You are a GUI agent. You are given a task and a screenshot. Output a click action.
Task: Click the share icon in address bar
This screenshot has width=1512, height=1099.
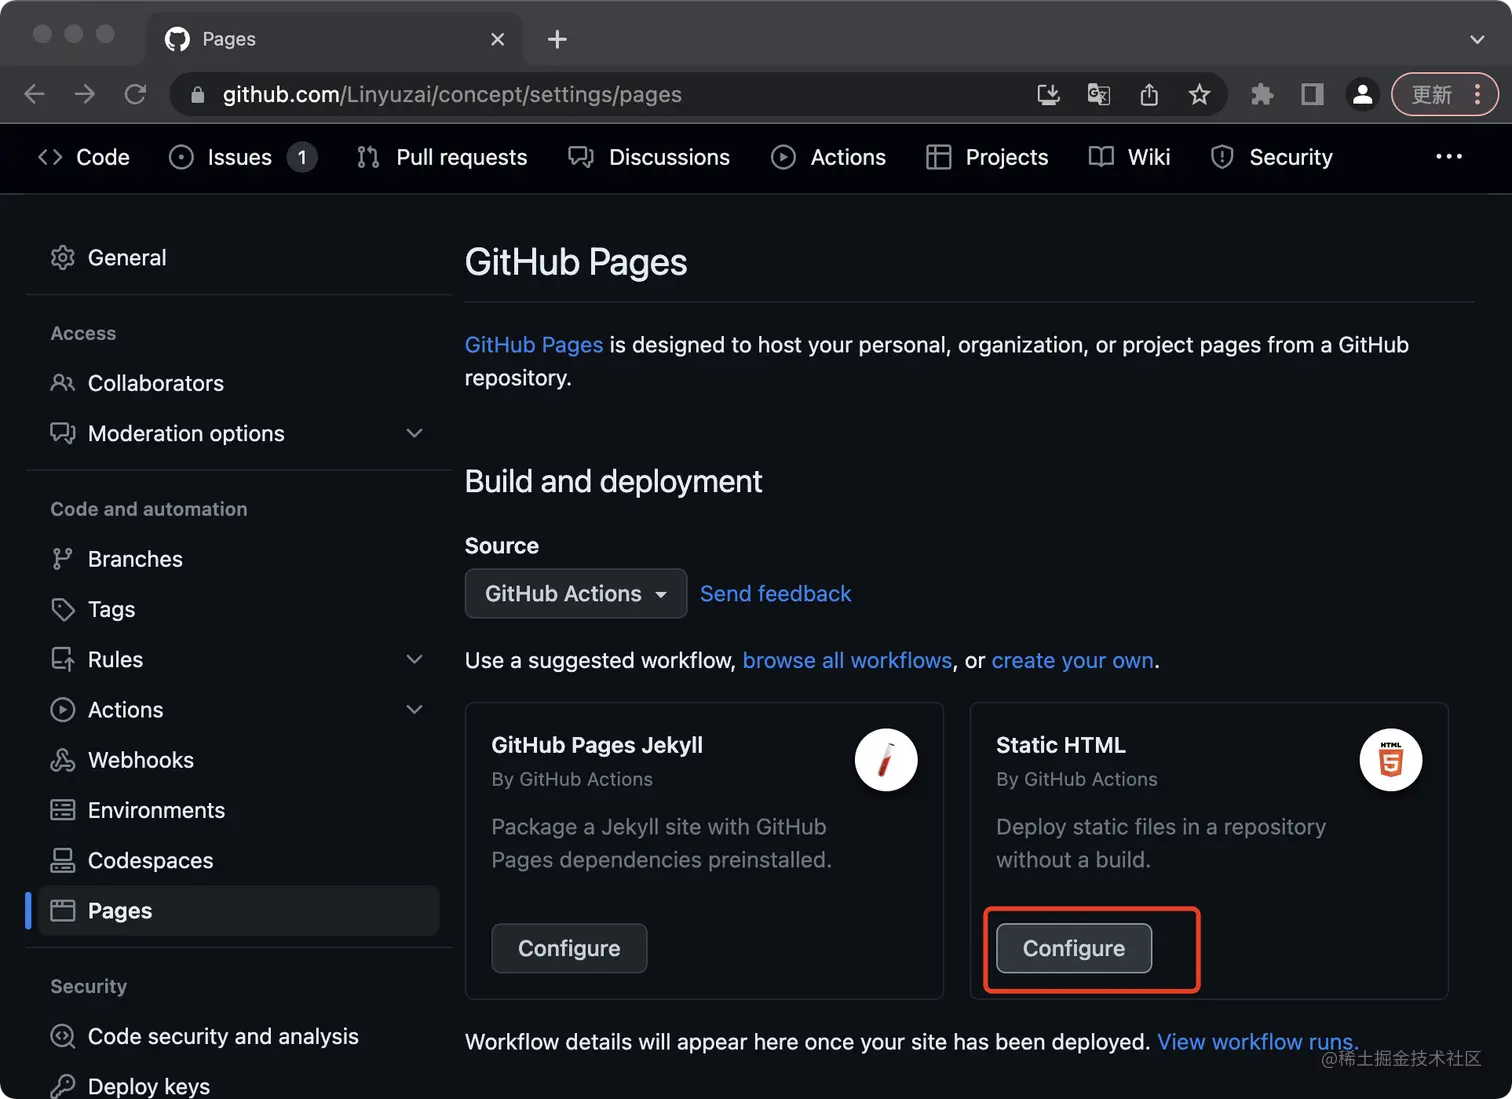tap(1149, 95)
